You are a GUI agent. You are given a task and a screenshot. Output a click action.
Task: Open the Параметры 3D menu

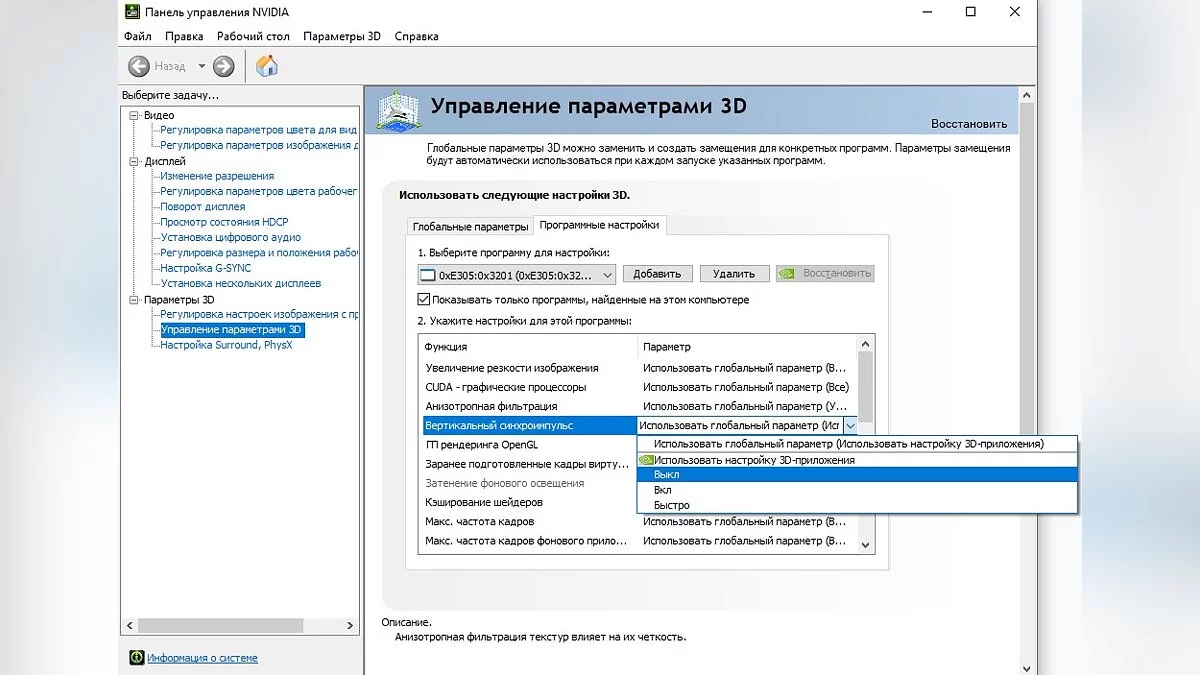342,36
